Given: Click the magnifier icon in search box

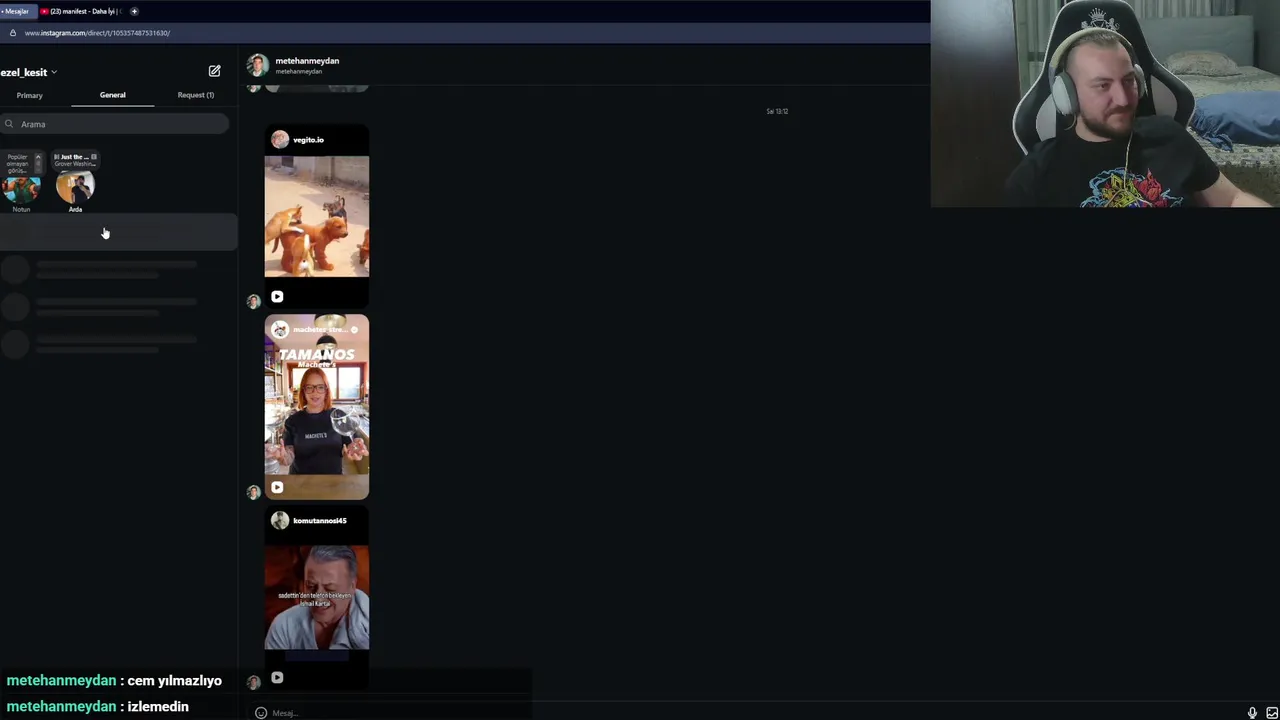Looking at the screenshot, I should coord(9,124).
